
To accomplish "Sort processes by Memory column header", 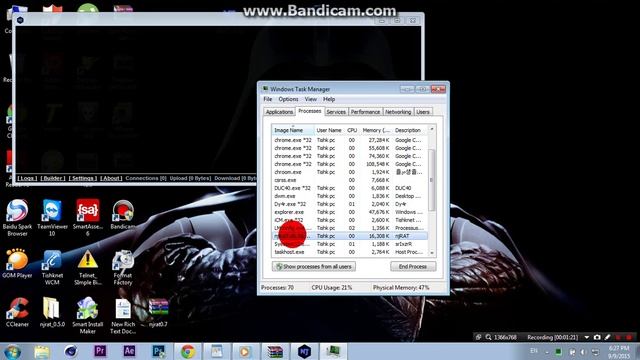I will [376, 130].
